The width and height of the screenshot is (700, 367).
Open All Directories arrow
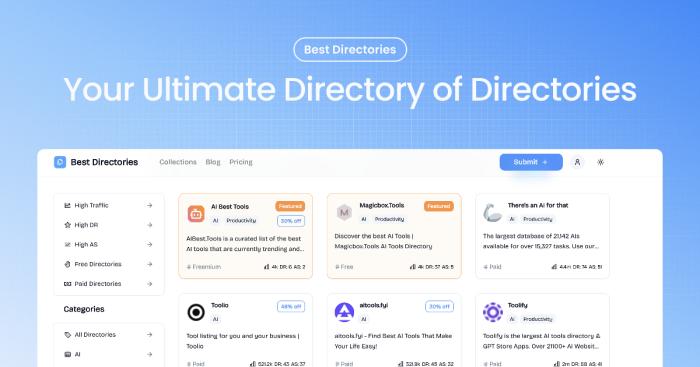(150, 335)
